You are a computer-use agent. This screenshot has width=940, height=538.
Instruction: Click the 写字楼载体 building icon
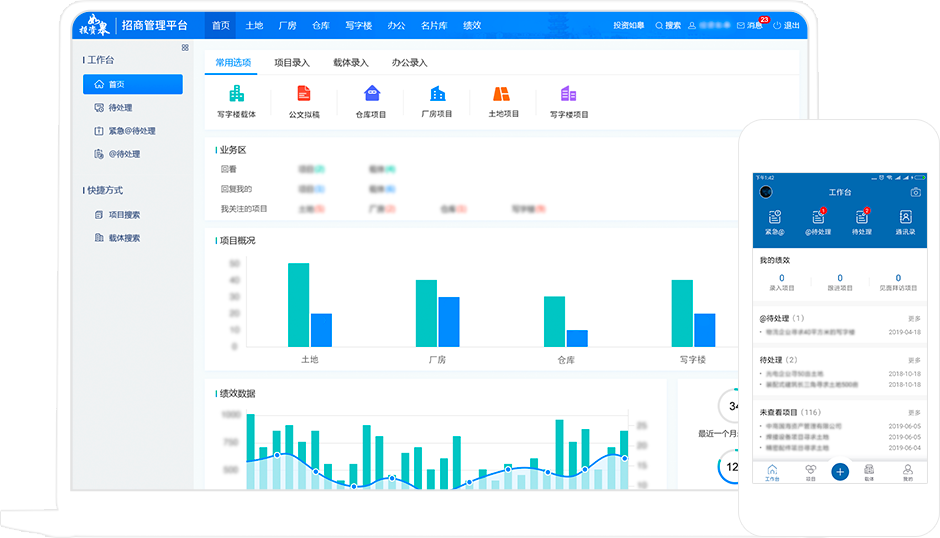pos(237,94)
